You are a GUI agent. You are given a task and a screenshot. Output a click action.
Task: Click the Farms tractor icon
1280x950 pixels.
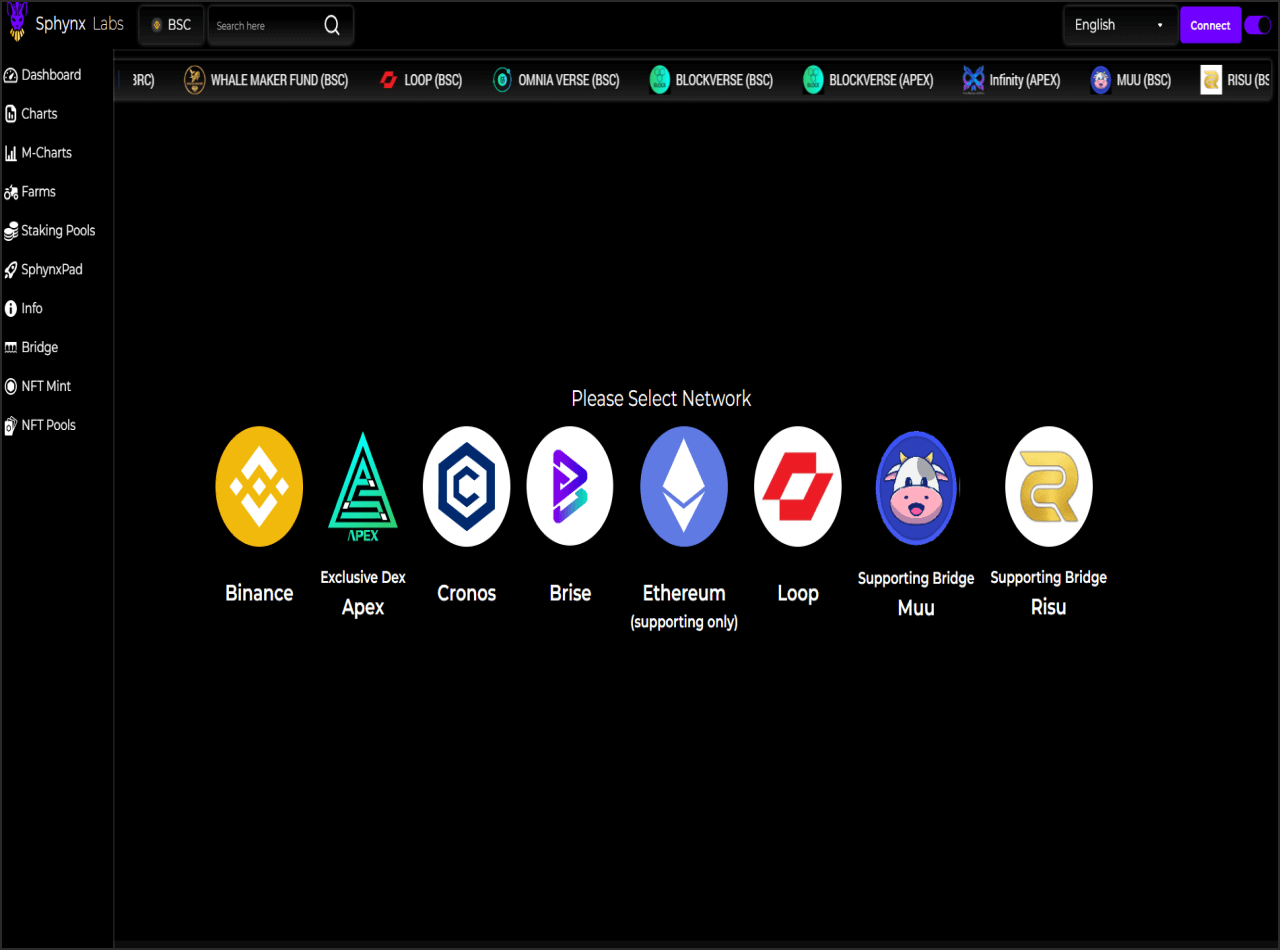pos(11,192)
